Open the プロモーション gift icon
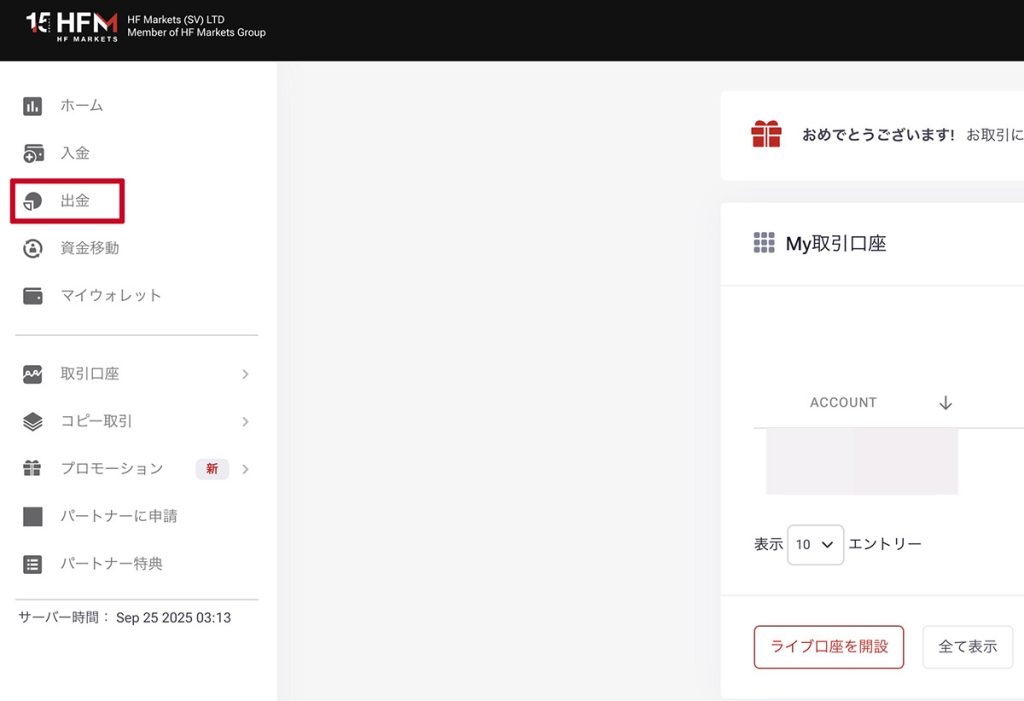Screen dimensions: 1024x701 [31, 468]
